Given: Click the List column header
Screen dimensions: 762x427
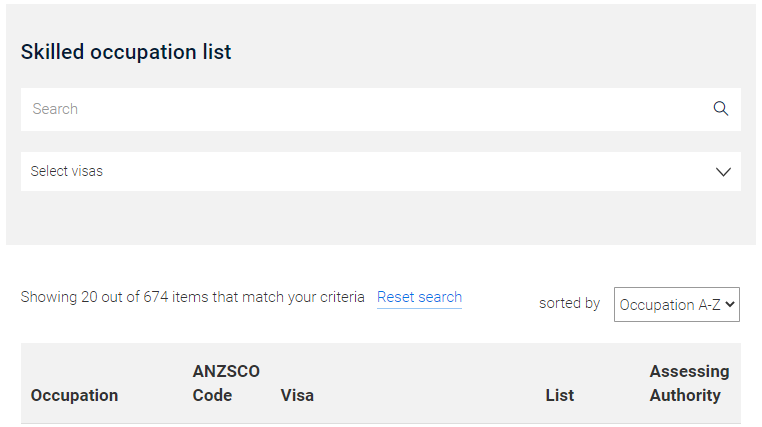Looking at the screenshot, I should pyautogui.click(x=559, y=395).
